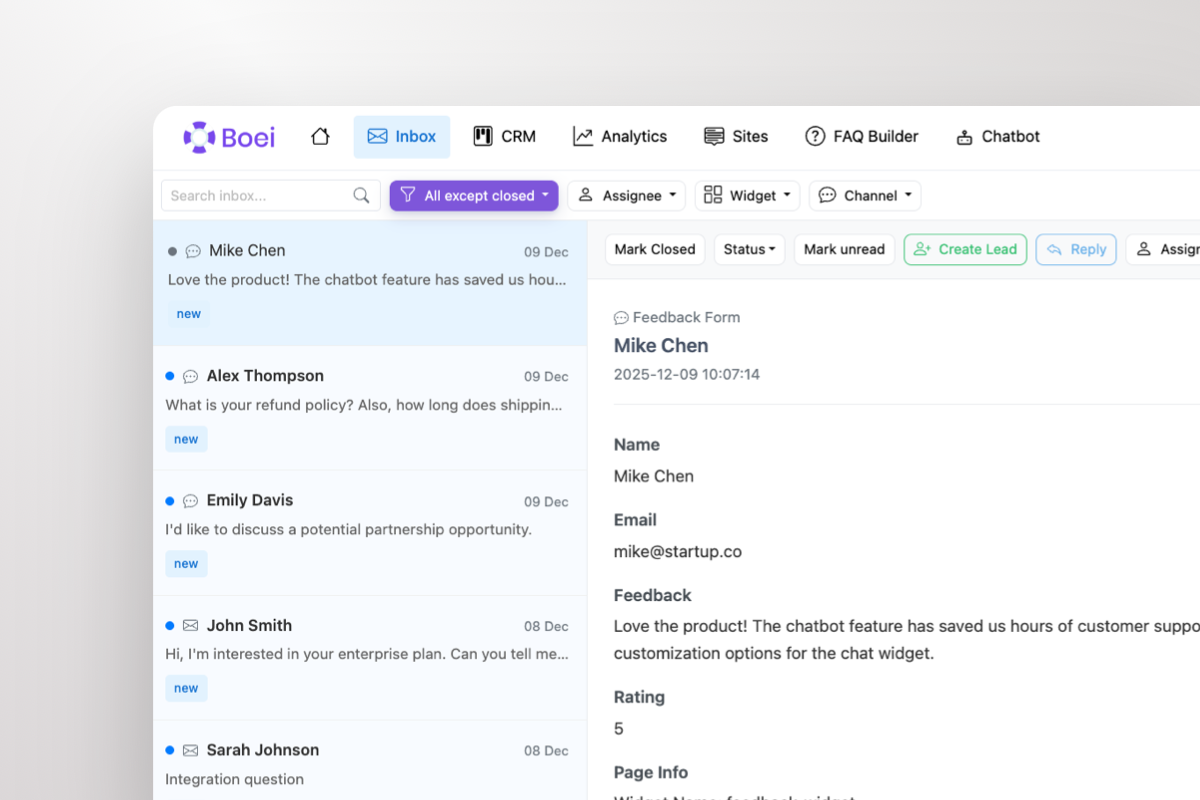Toggle the unread blue dot on Emily Davis
Viewport: 1200px width, 800px height.
169,500
